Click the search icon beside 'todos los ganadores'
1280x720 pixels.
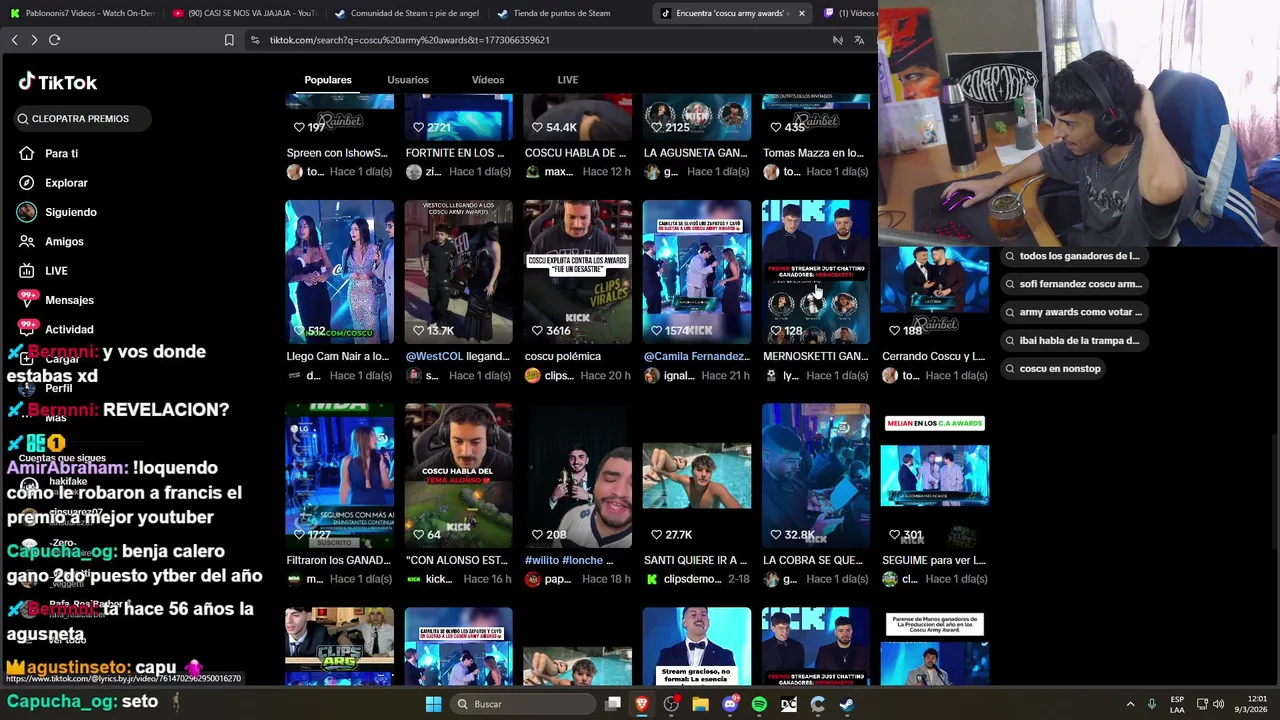[x=1010, y=256]
